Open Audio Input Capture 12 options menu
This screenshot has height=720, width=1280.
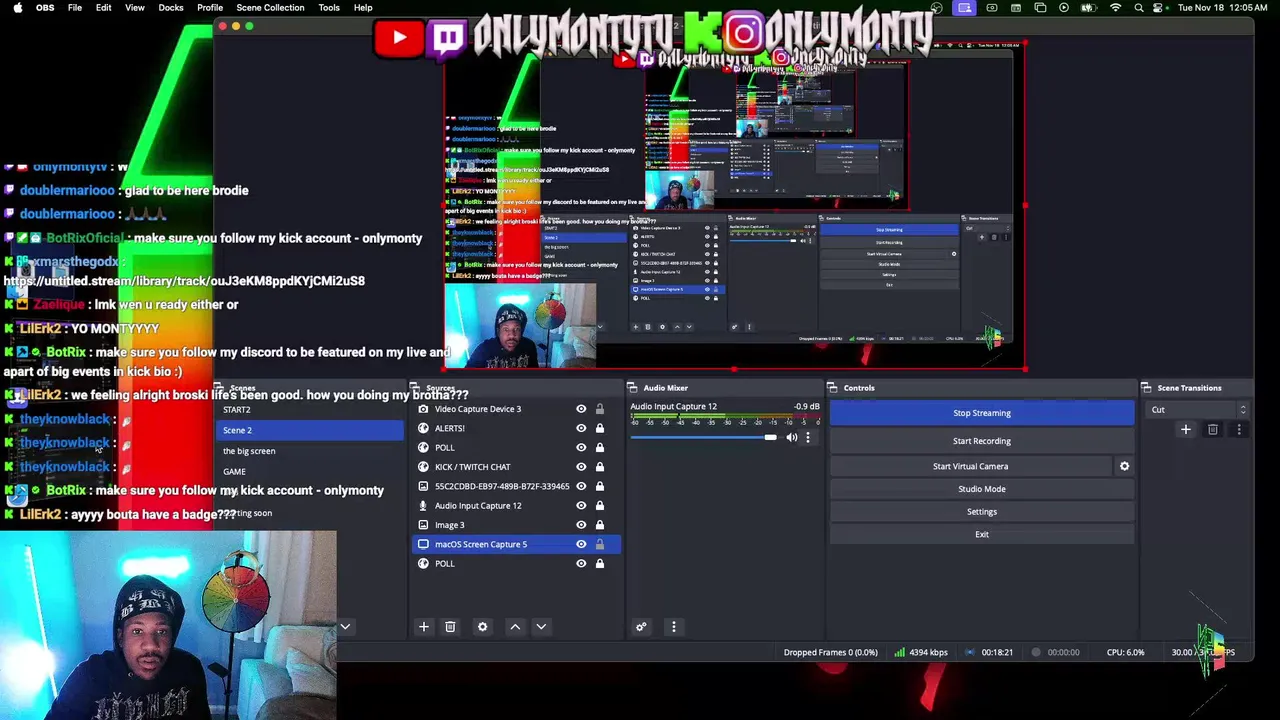click(808, 437)
